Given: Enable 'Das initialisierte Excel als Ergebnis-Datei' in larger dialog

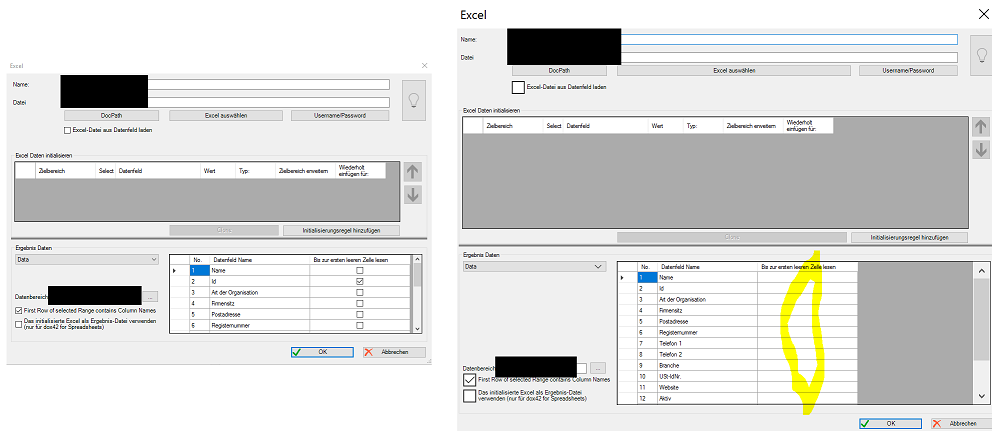Looking at the screenshot, I should coord(469,396).
